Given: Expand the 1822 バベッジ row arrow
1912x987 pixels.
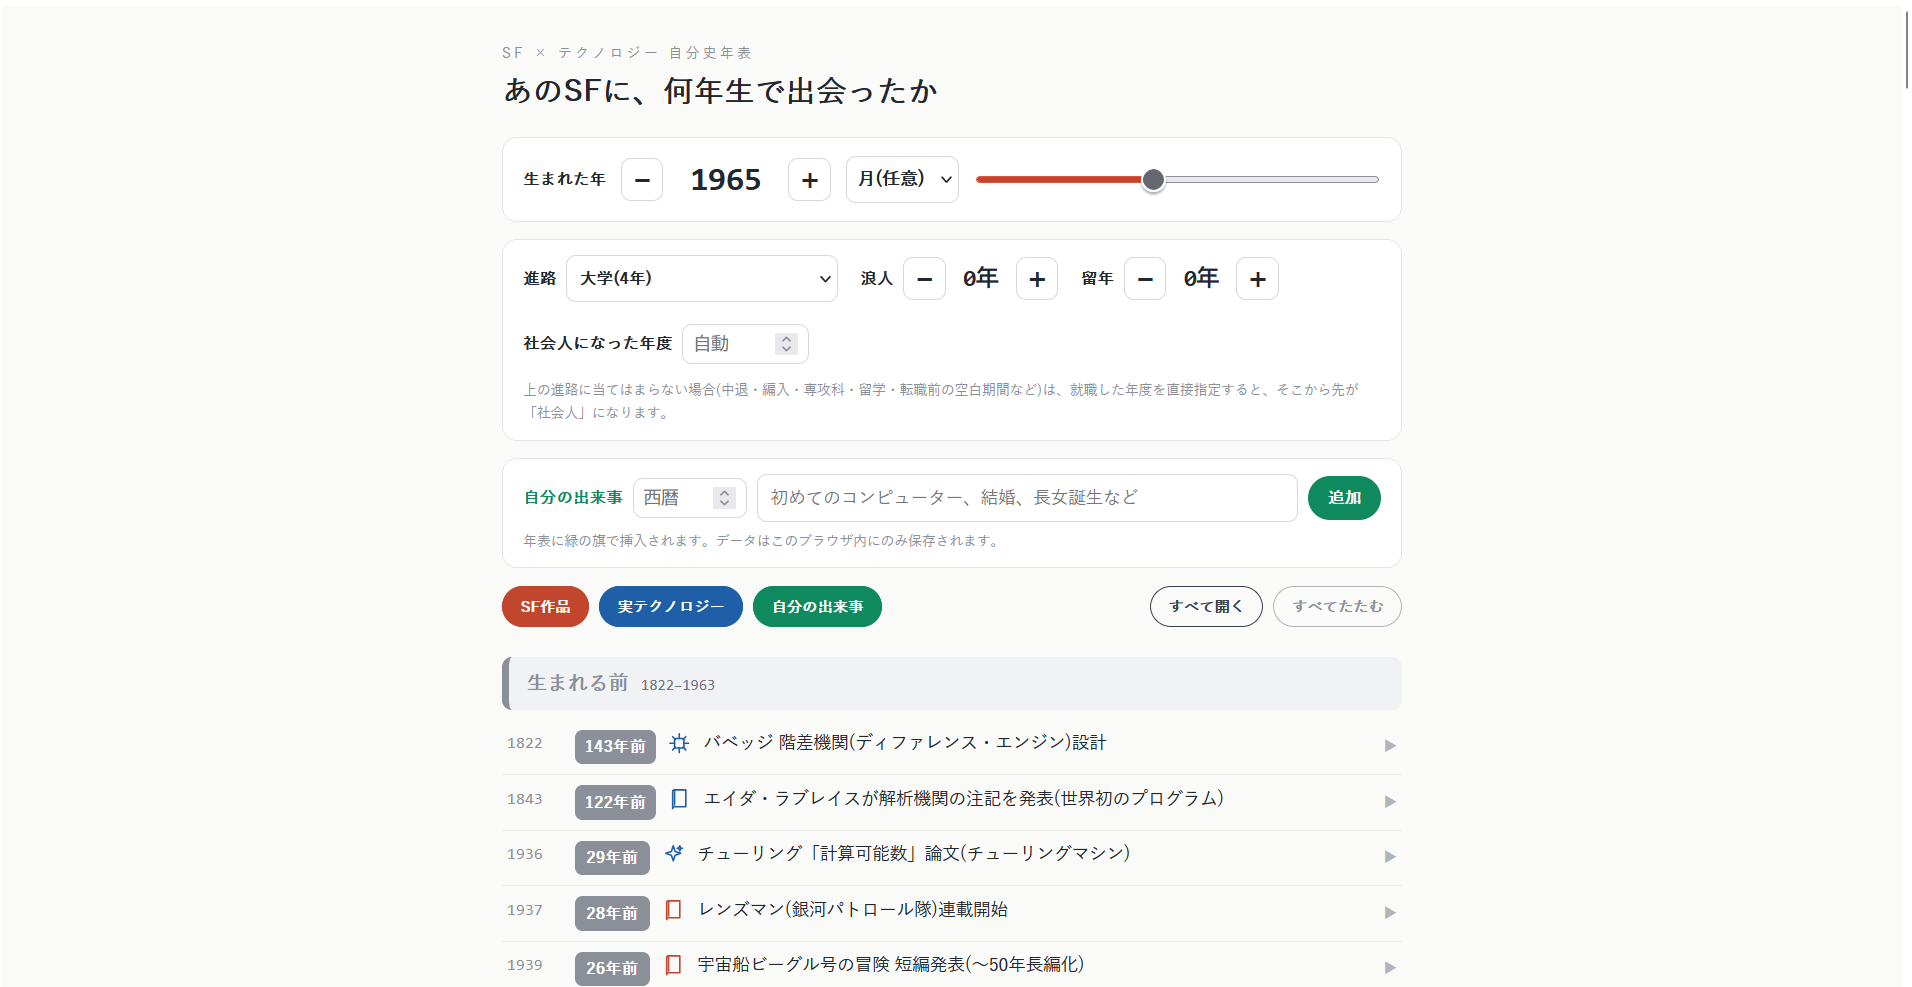Looking at the screenshot, I should coord(1390,746).
